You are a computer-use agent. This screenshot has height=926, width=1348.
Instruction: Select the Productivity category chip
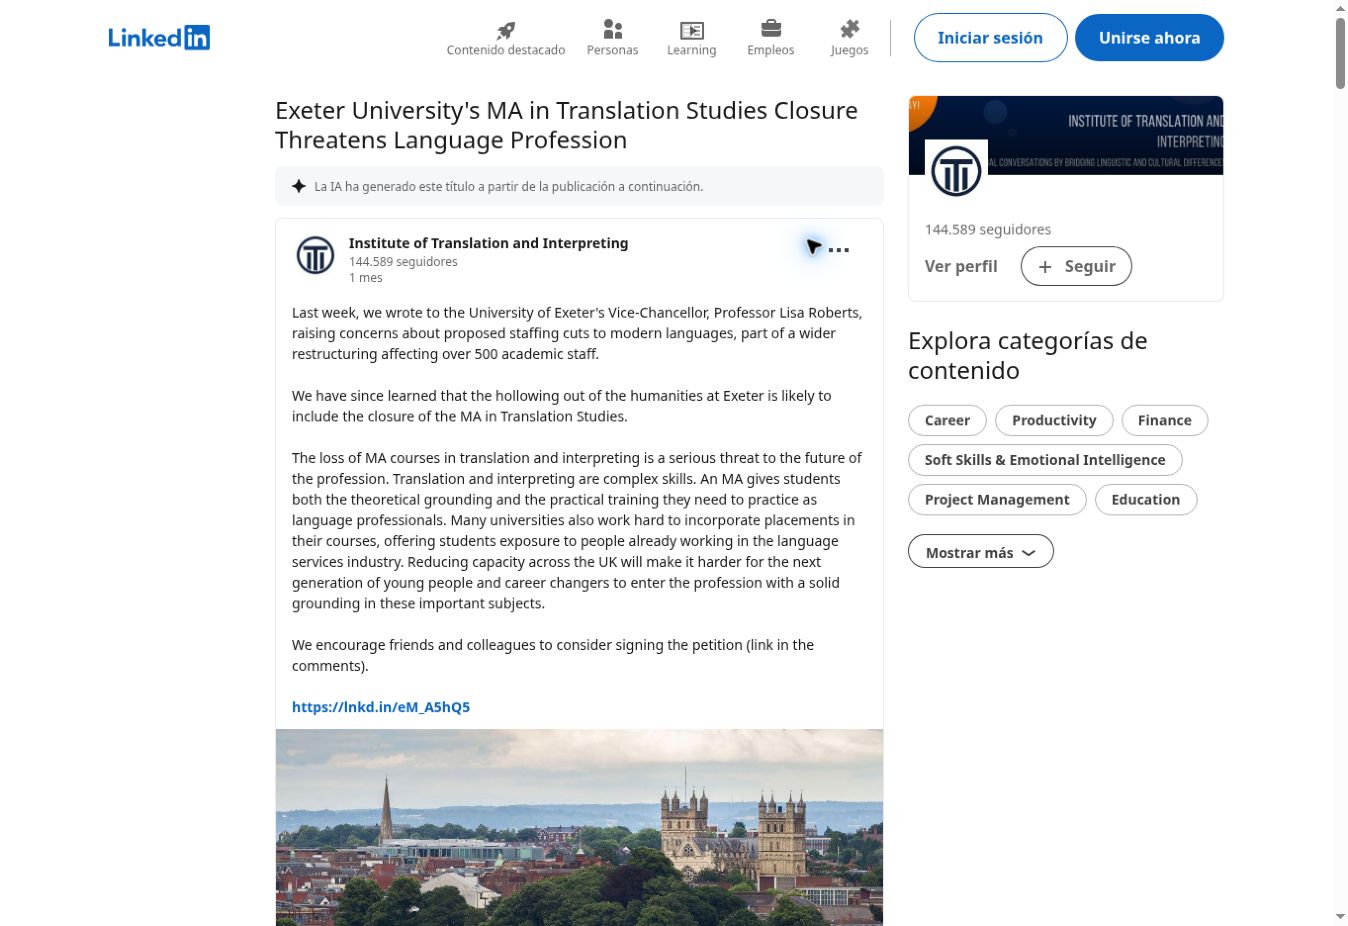[1054, 420]
